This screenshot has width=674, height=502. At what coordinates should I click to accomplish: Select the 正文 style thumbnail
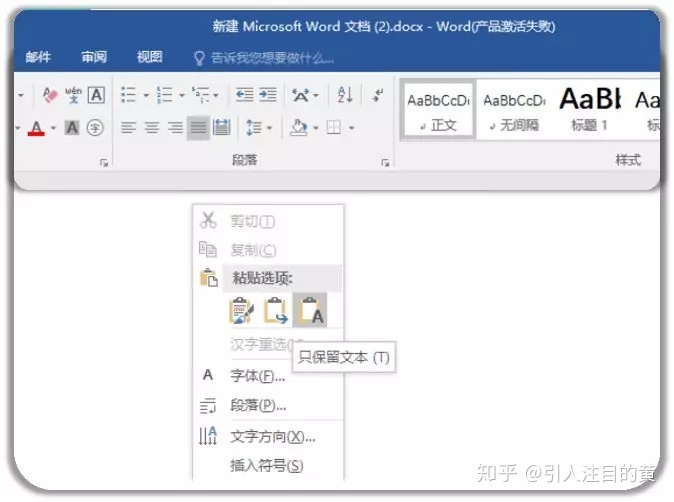coord(438,110)
